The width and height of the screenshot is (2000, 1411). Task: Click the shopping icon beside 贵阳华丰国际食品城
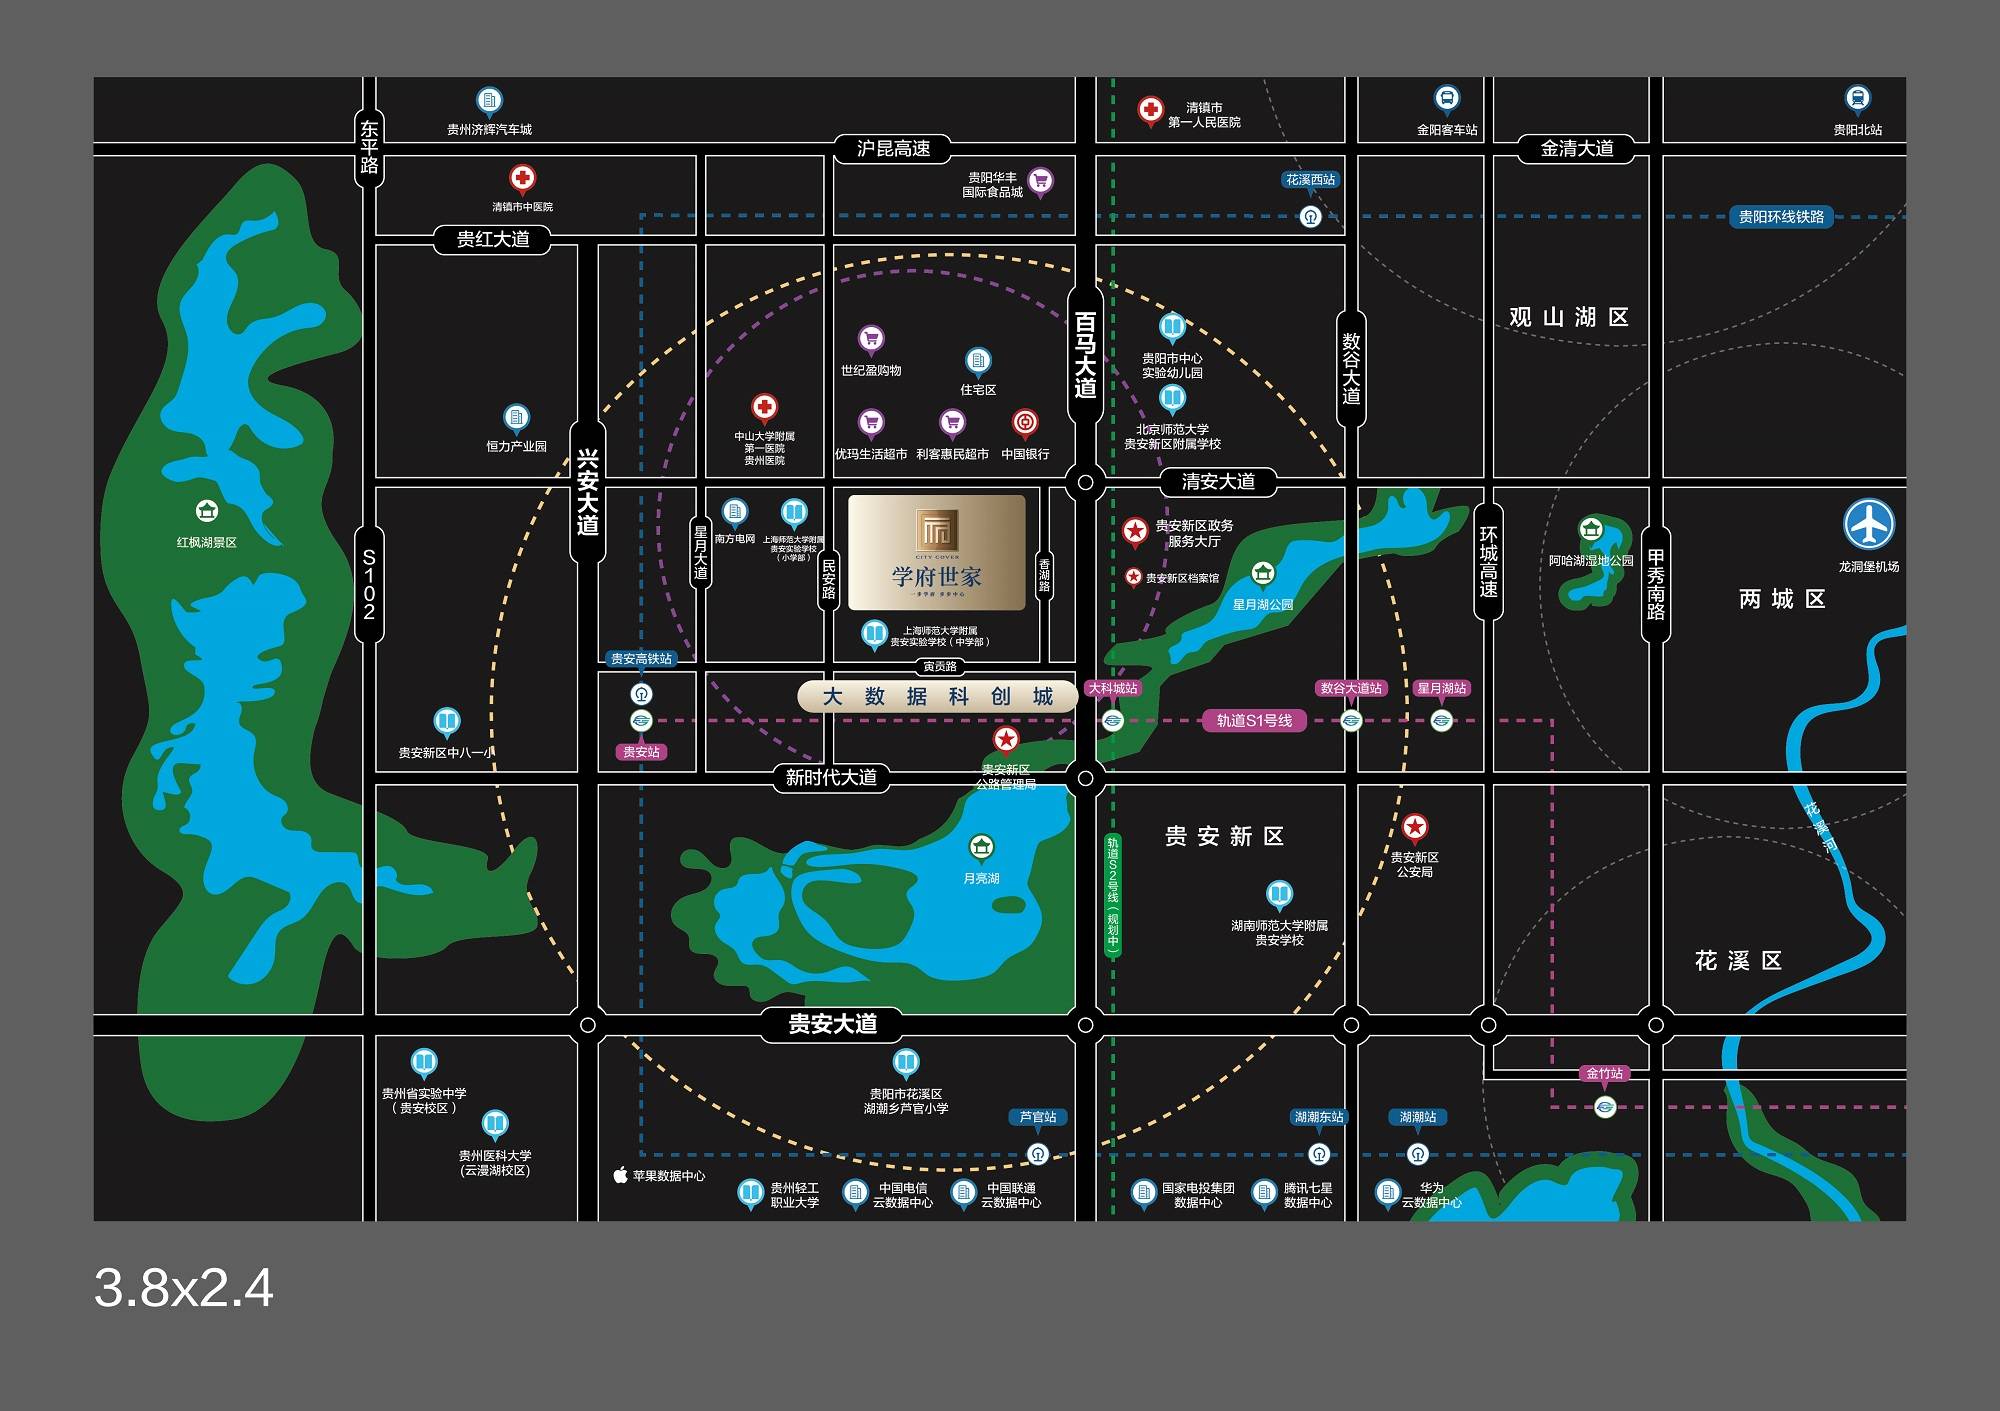click(x=1040, y=181)
